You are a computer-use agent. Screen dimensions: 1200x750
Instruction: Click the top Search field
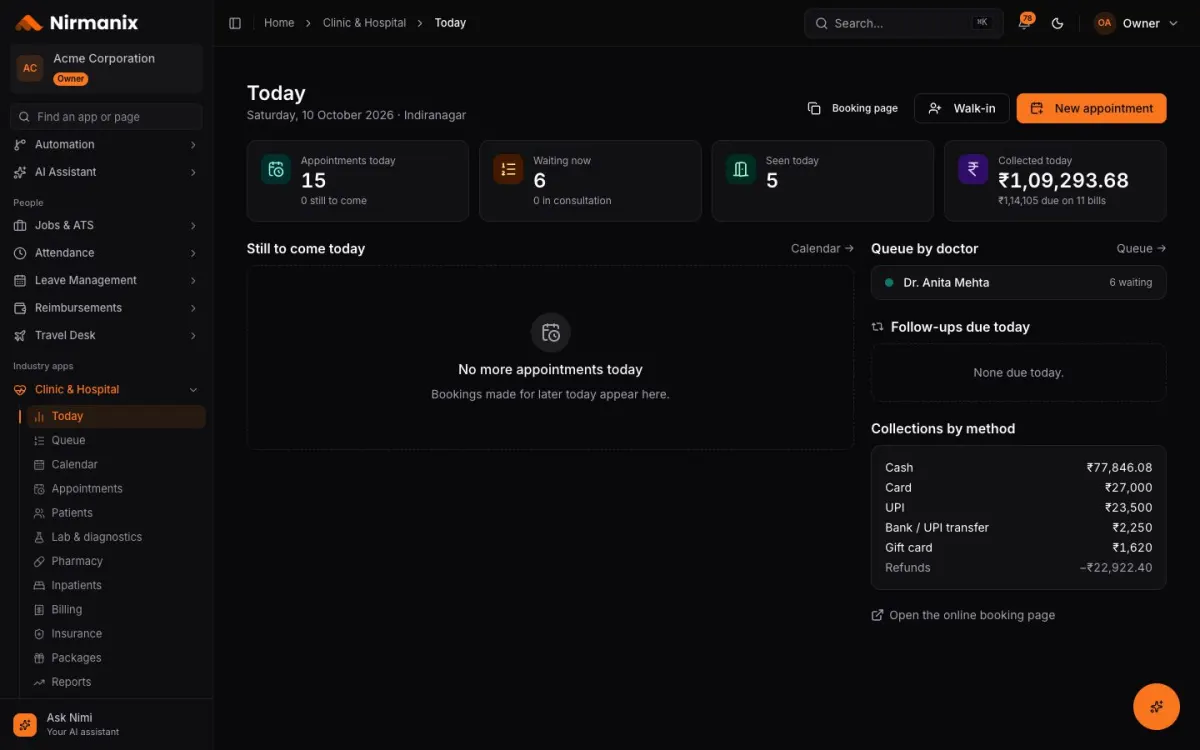[x=904, y=23]
